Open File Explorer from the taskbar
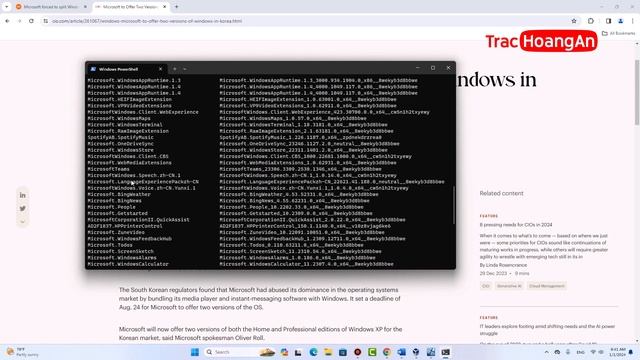The height and width of the screenshot is (360, 640). [328, 352]
